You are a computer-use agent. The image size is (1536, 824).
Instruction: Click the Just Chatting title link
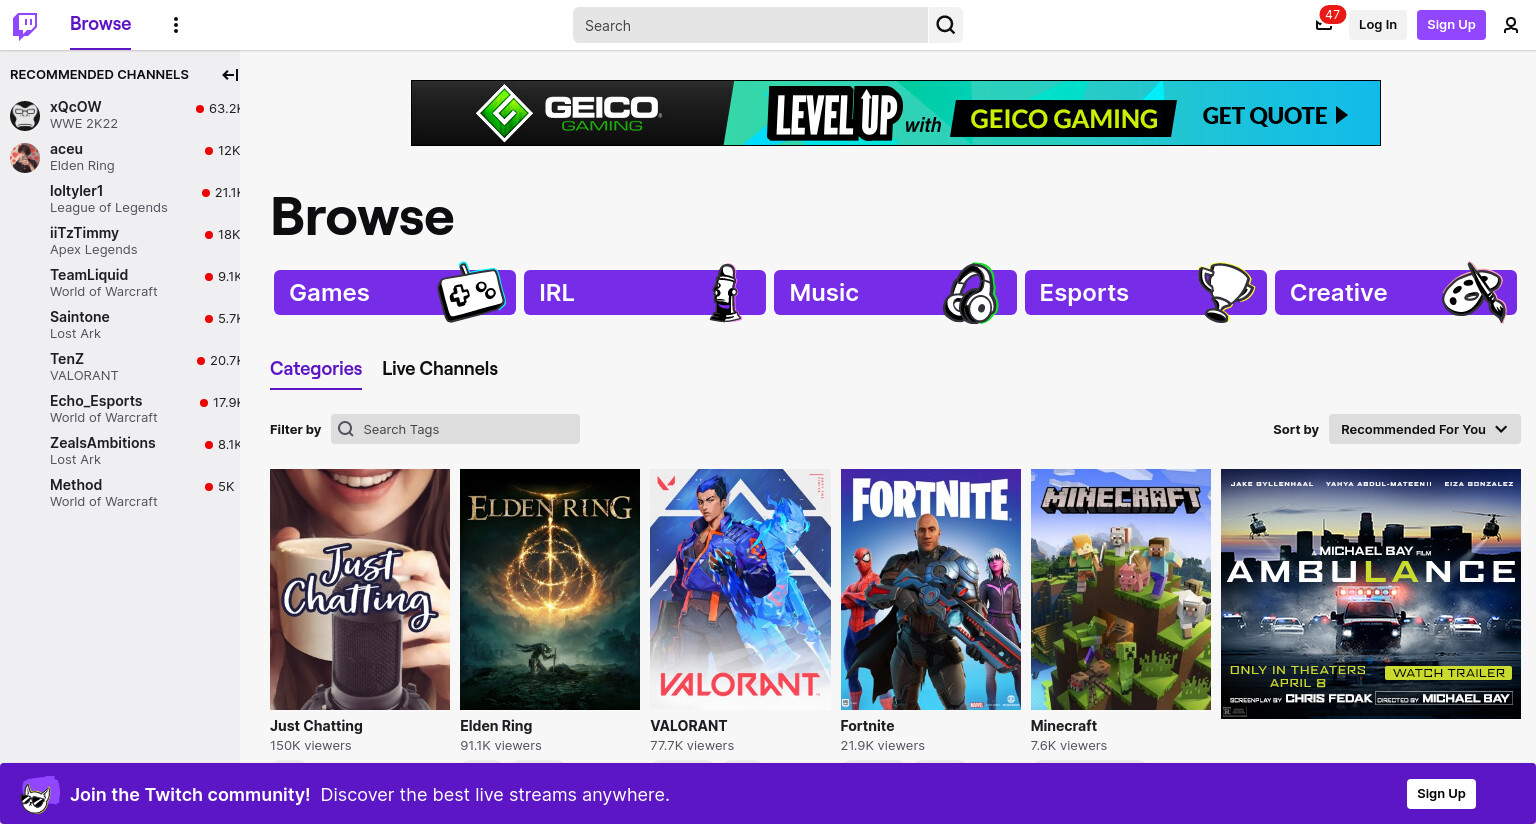click(316, 726)
